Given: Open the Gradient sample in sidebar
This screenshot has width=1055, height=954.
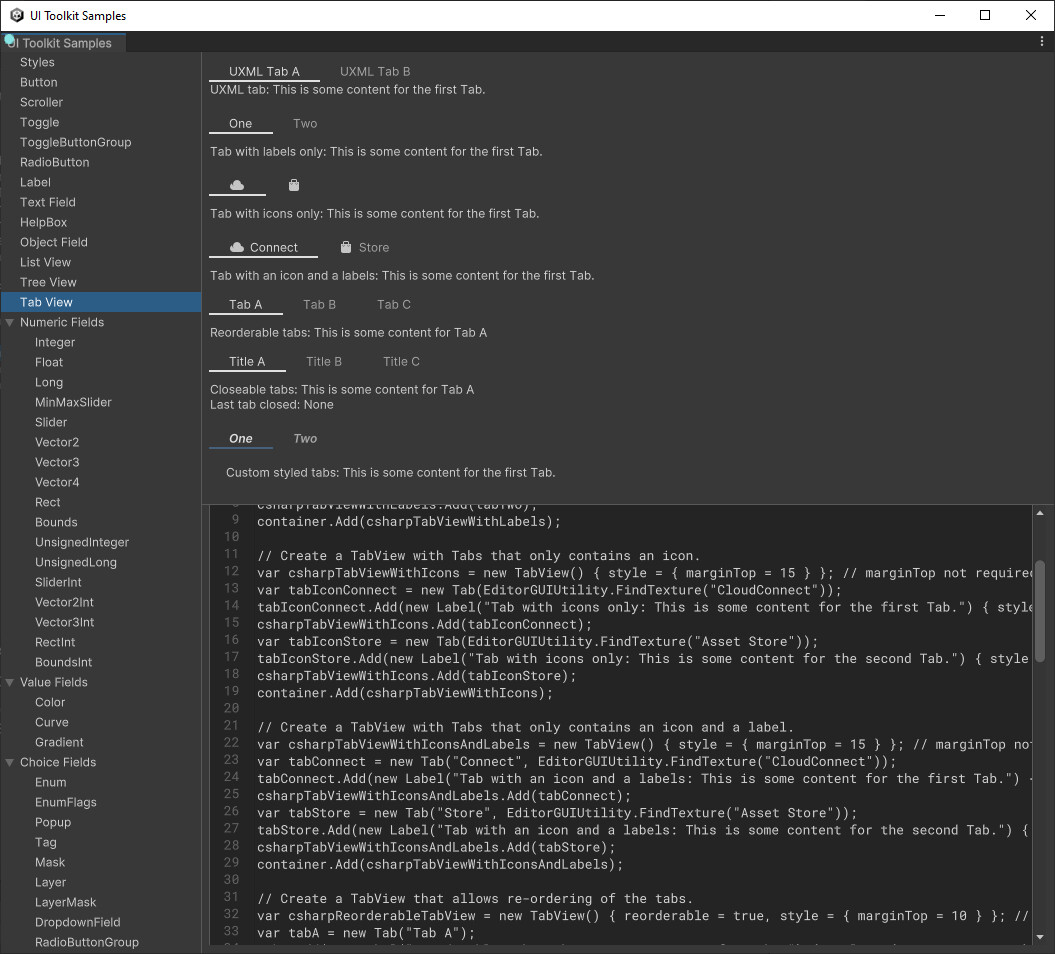Looking at the screenshot, I should coord(59,742).
